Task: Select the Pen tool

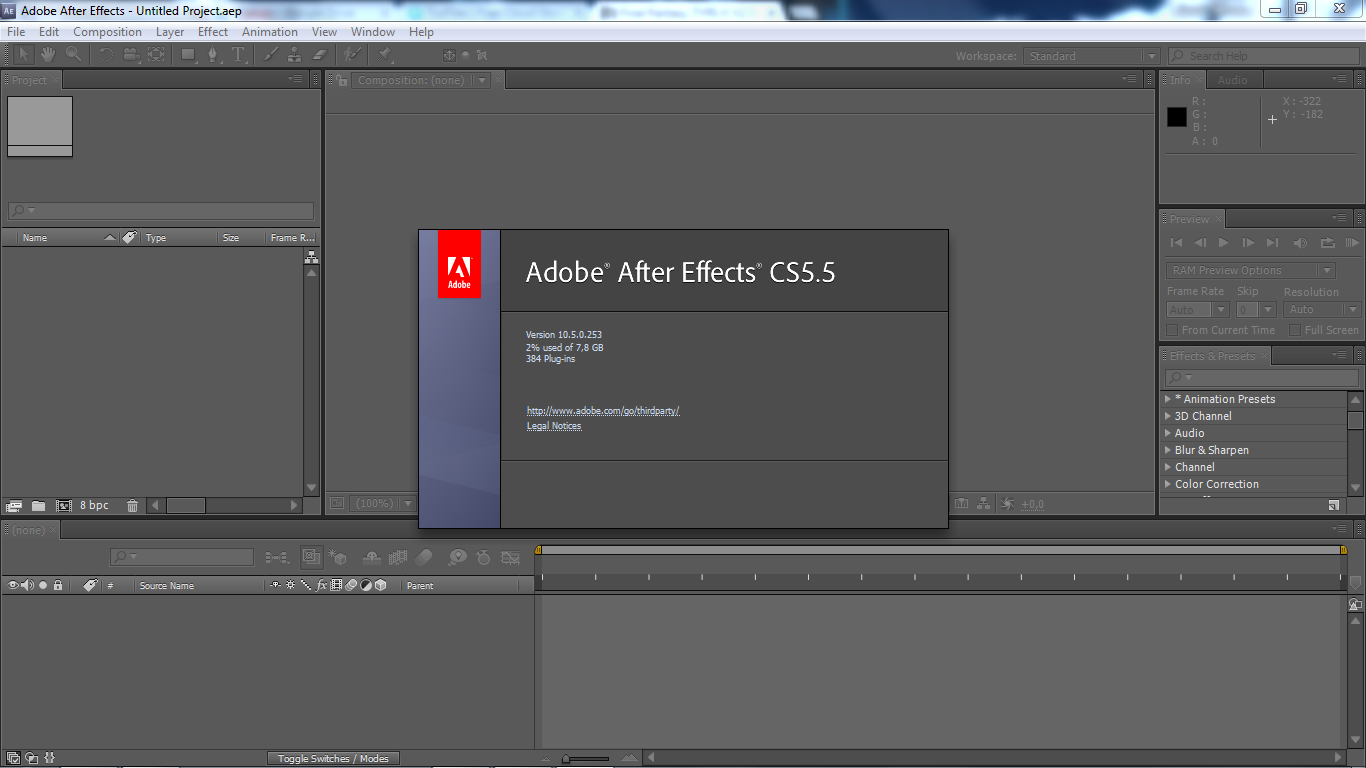Action: coord(213,55)
